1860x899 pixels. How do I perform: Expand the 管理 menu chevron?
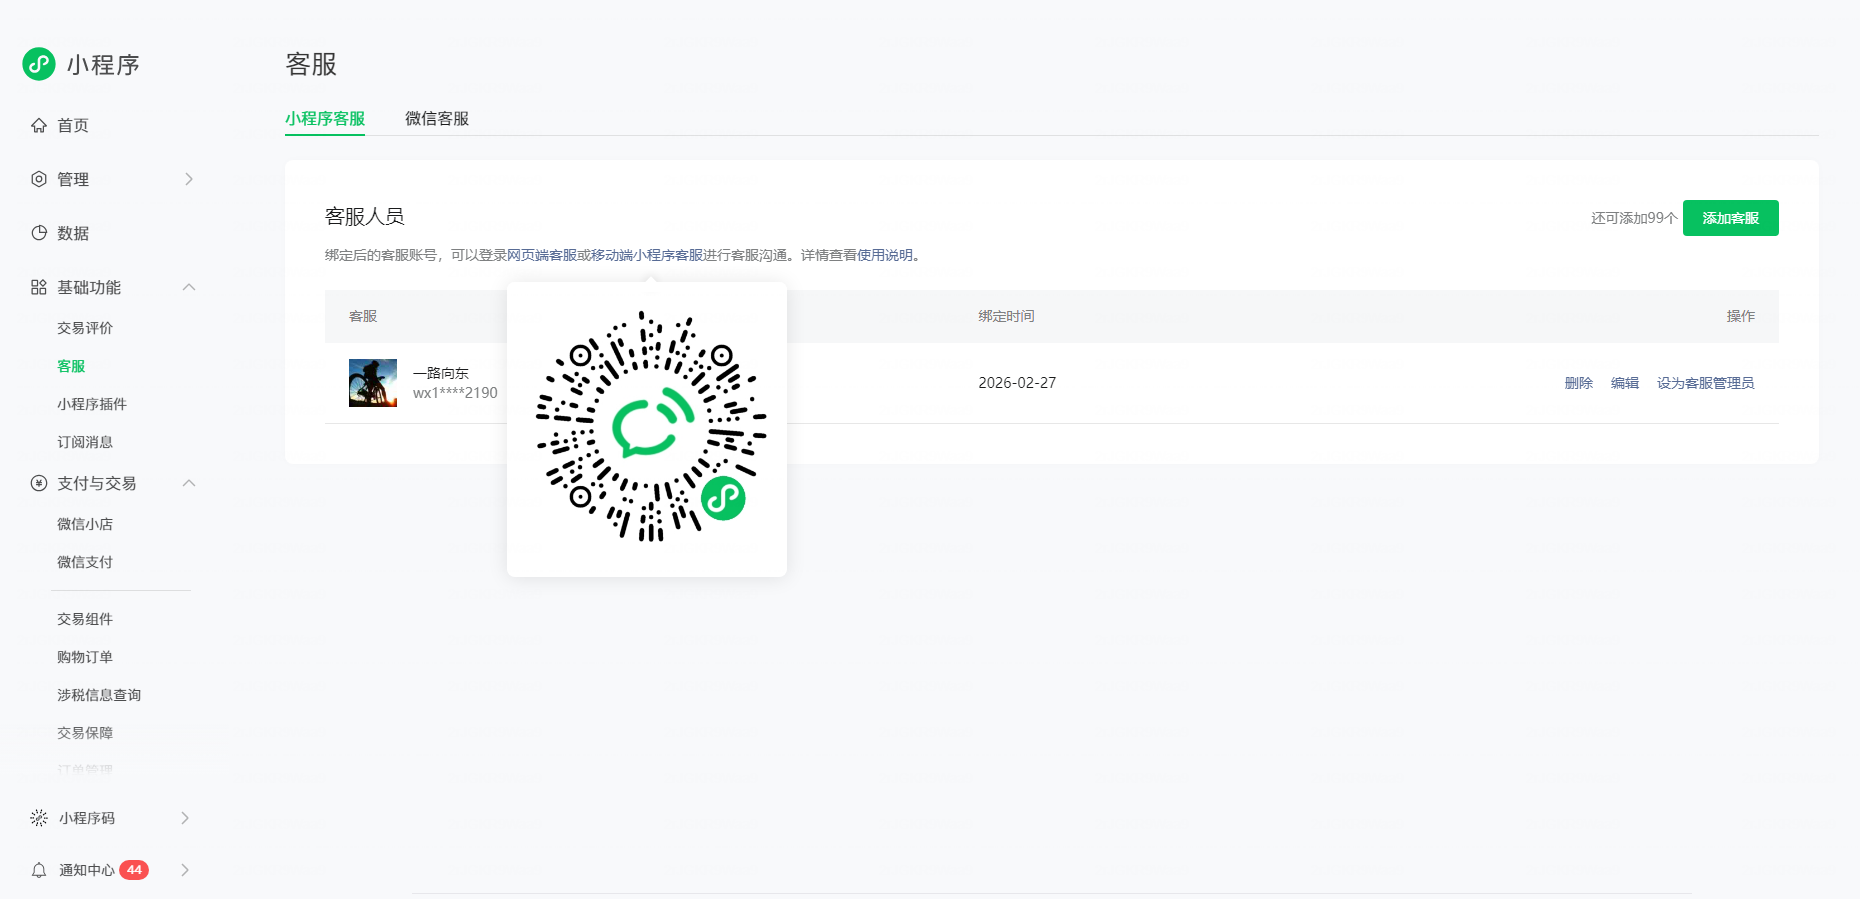(x=188, y=179)
